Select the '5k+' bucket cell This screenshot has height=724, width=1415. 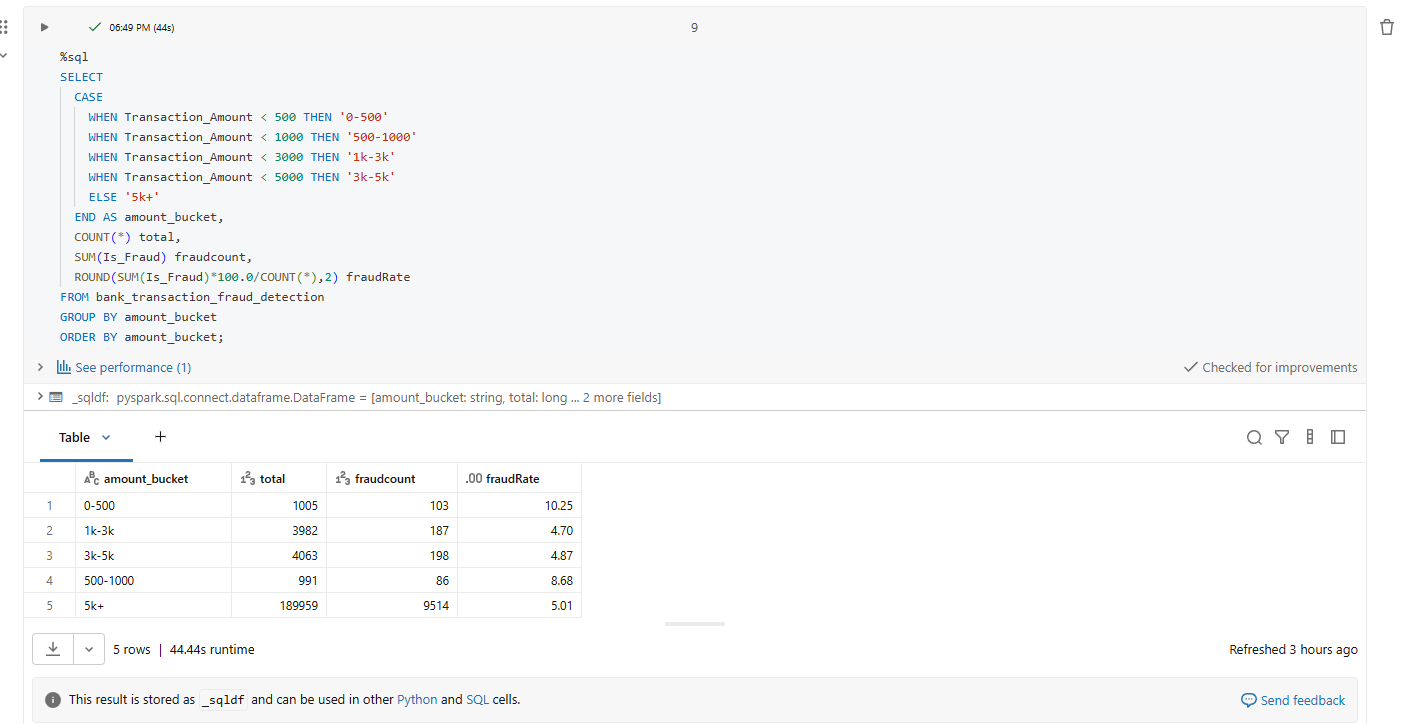[x=153, y=606]
